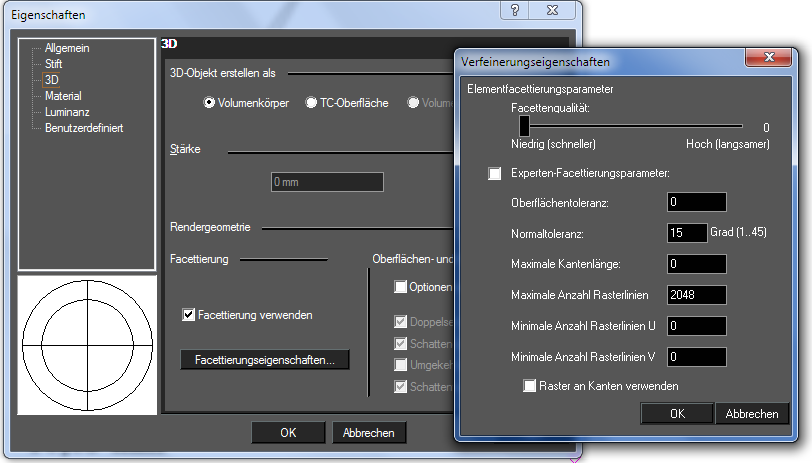Toggle the Optionen checkbox
This screenshot has width=812, height=463.
tap(400, 287)
